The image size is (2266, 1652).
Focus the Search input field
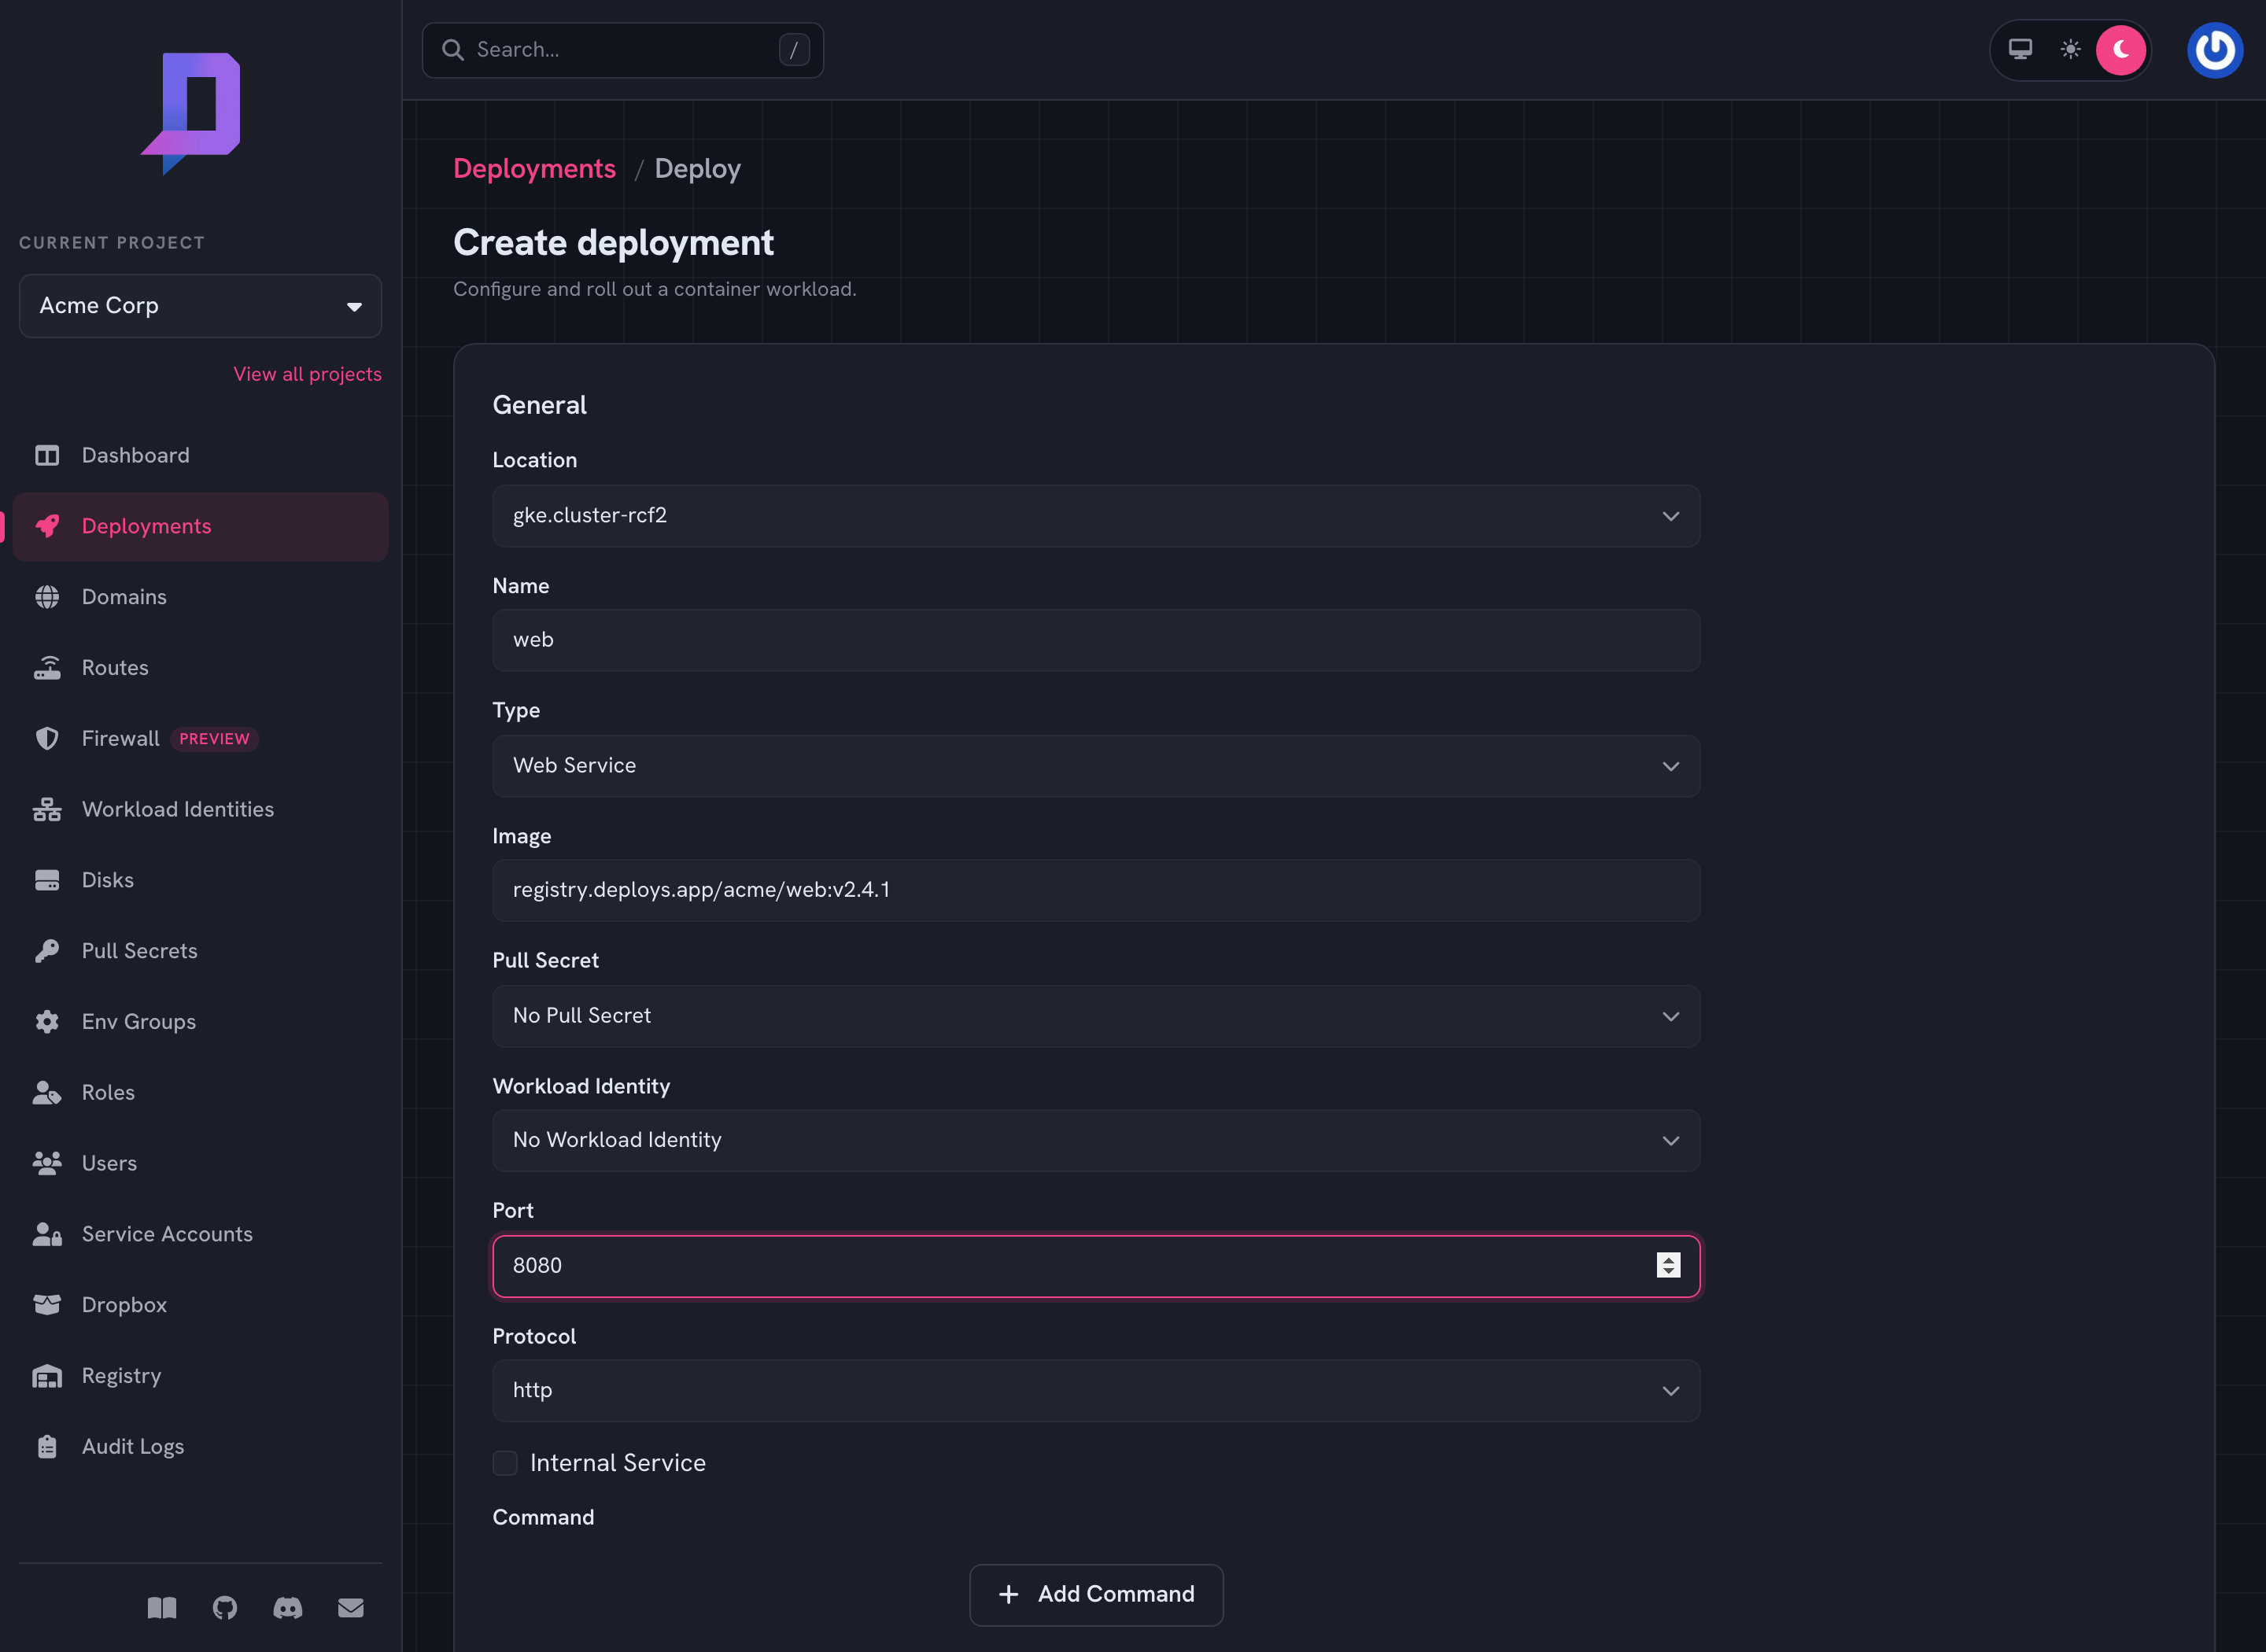[623, 50]
